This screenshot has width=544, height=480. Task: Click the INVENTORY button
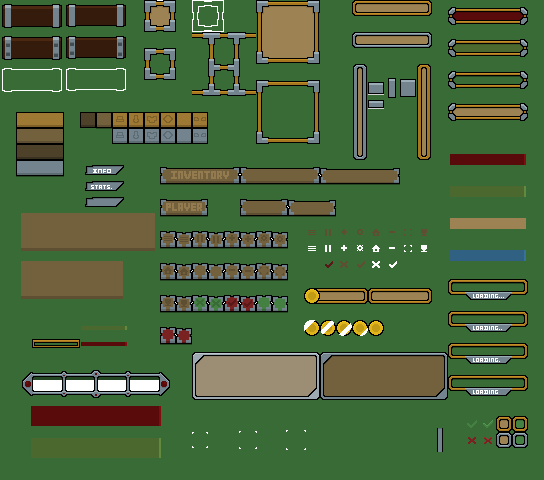(200, 175)
